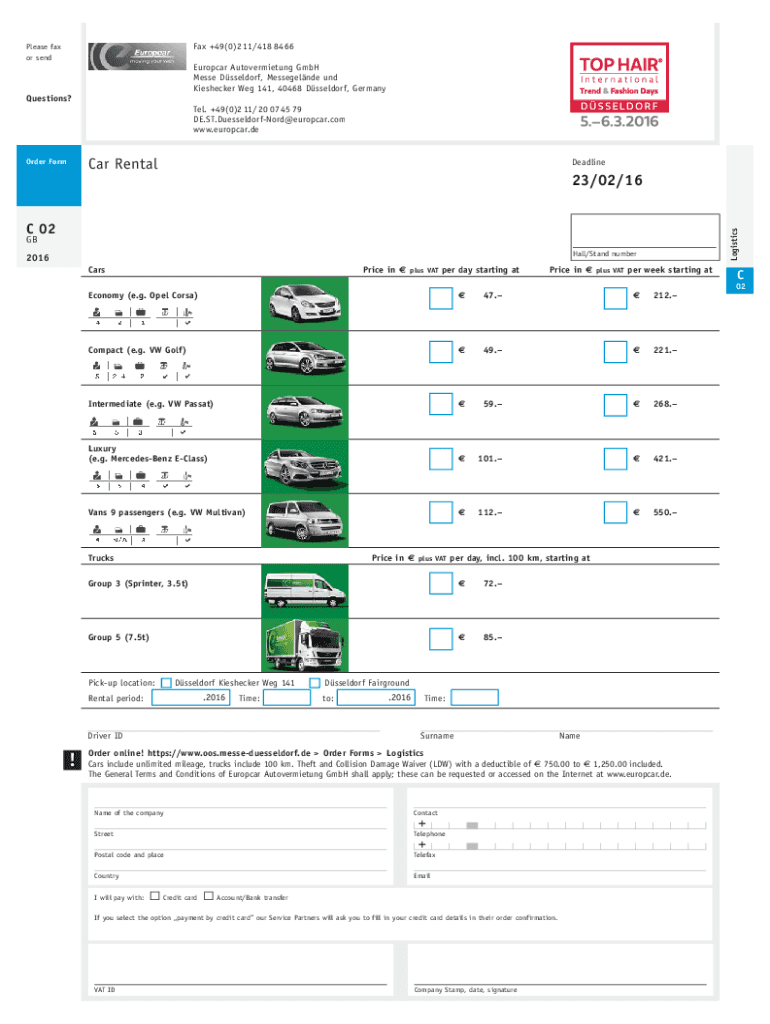Select the Mercedes-Benz E-Class luxury car picture
This screenshot has width=770, height=1024.
click(304, 465)
